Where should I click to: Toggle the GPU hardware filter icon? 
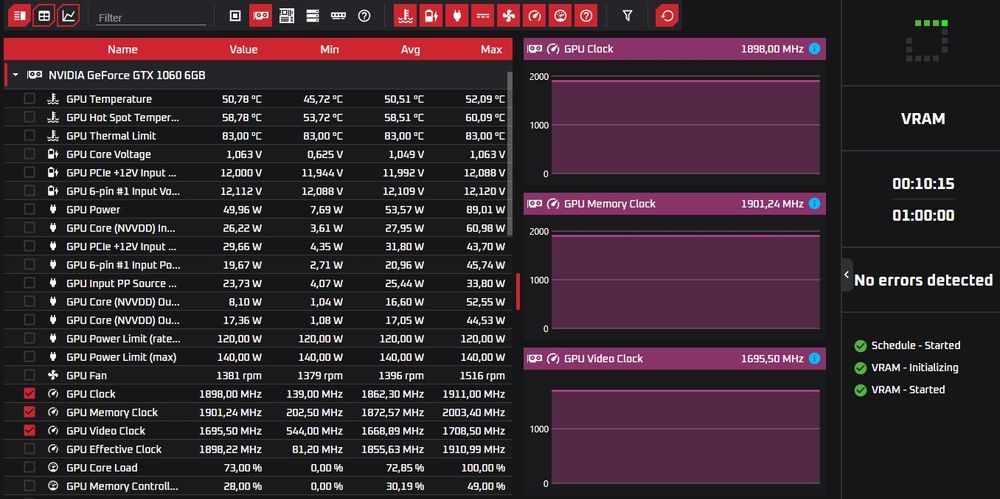[x=260, y=15]
